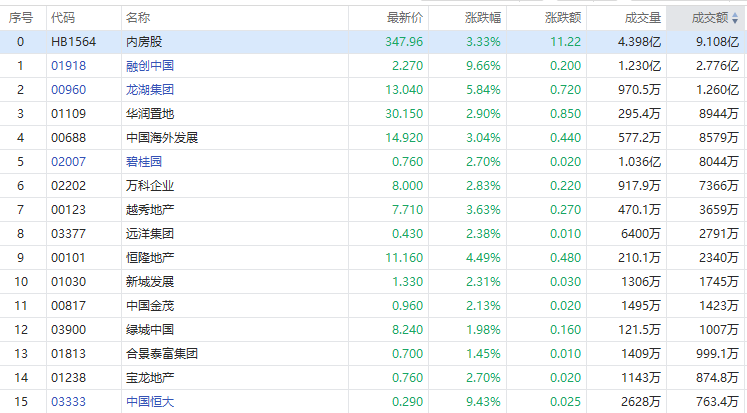Click the 代码 column header
The width and height of the screenshot is (747, 413).
pos(63,18)
